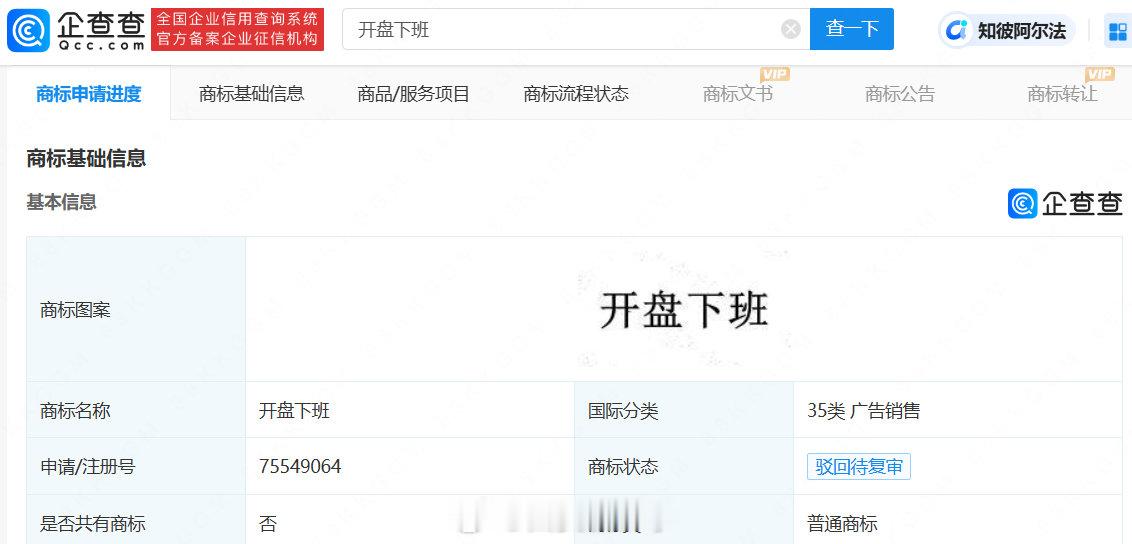Viewport: 1132px width, 544px height.
Task: Open the 企查查 logo homepage link
Action: pos(77,30)
